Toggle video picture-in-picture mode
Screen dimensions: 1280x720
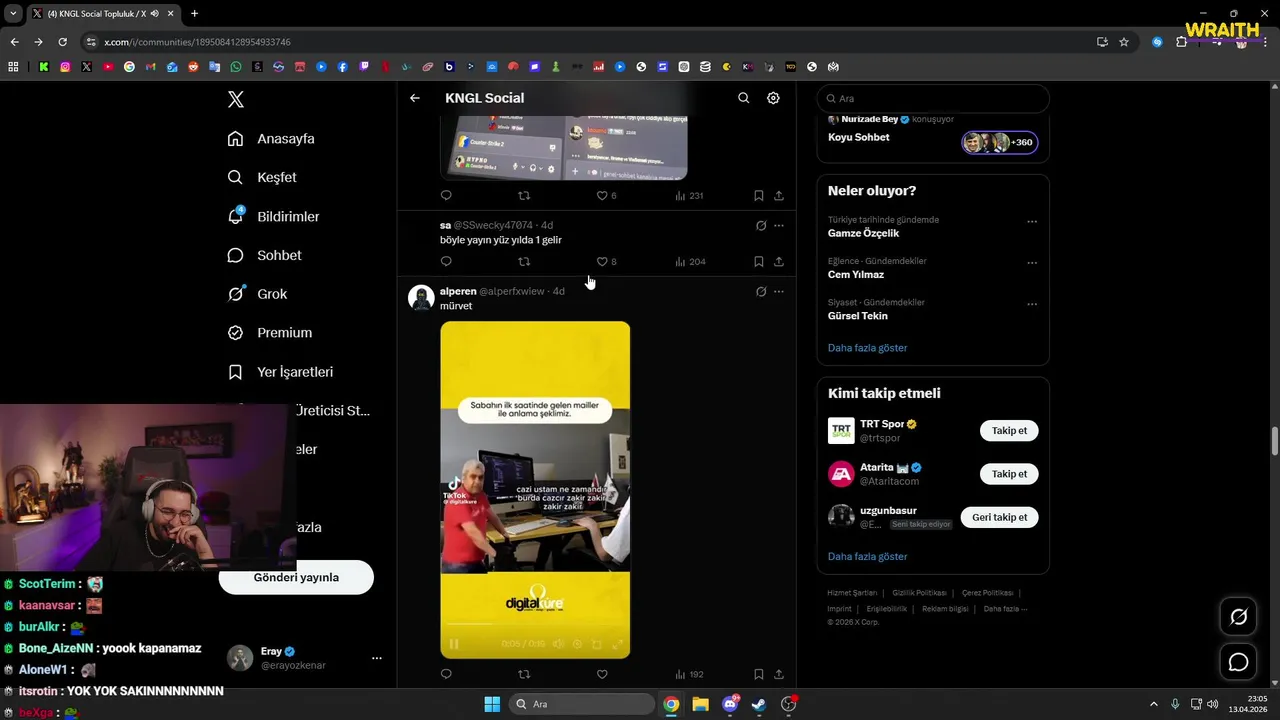(597, 644)
